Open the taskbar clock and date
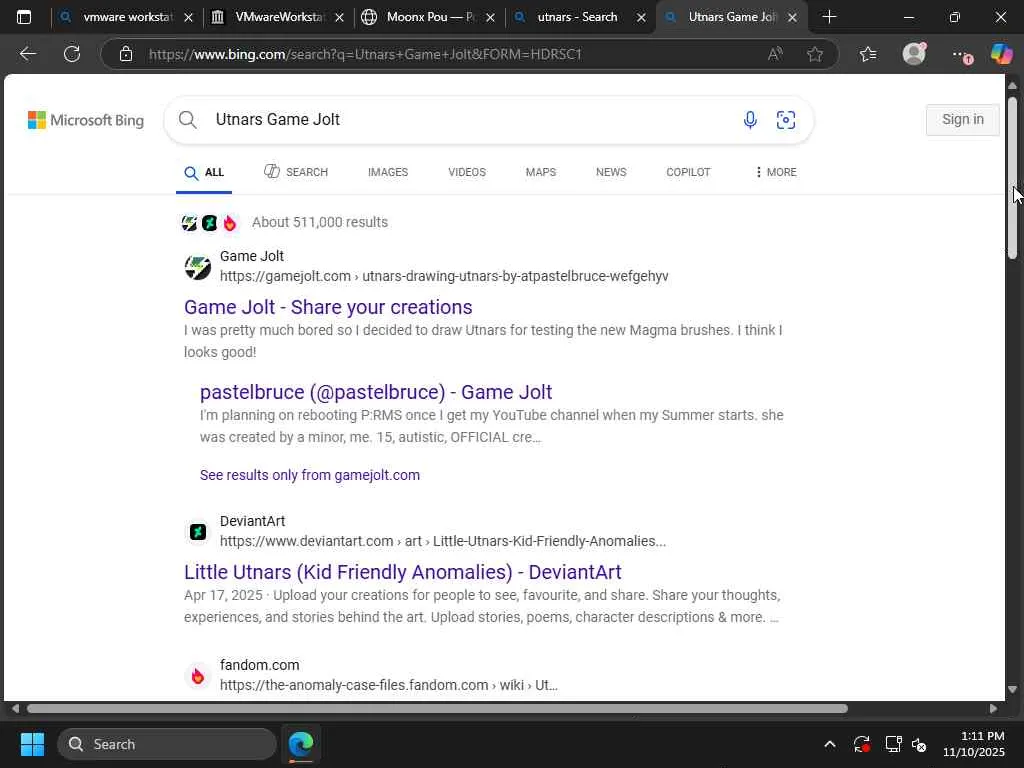 974,744
